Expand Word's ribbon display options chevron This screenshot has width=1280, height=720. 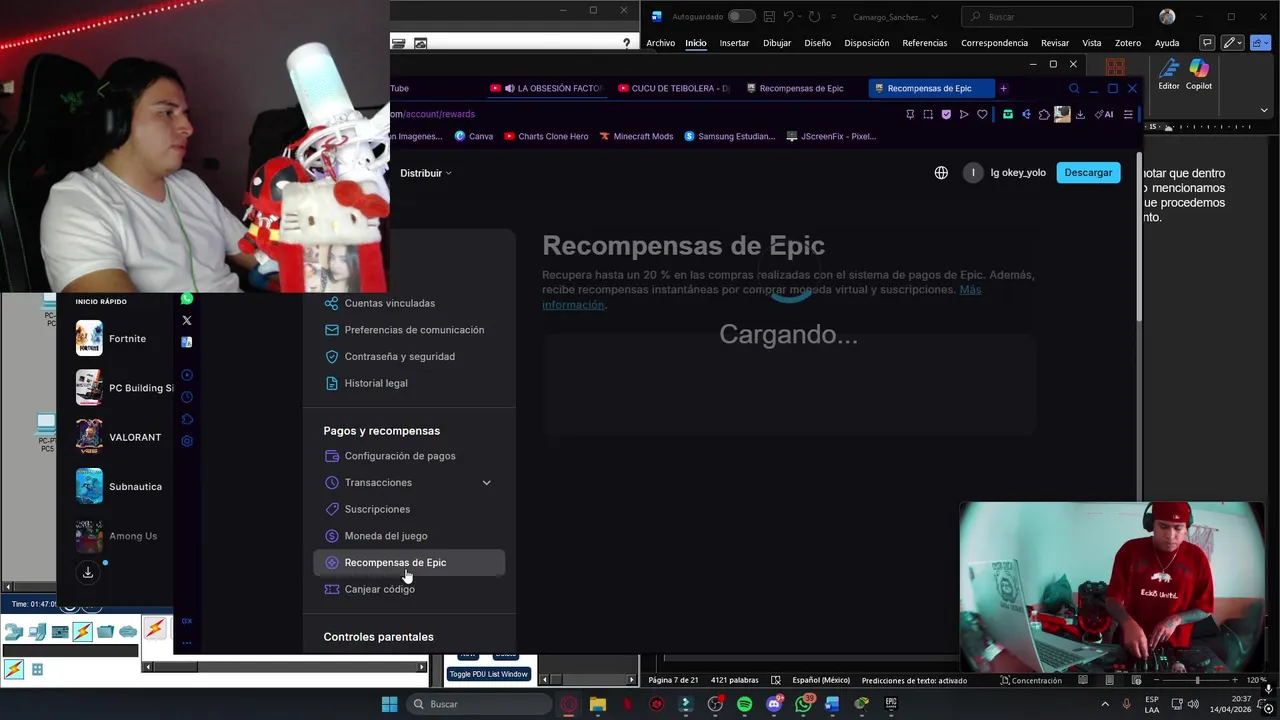1265,110
